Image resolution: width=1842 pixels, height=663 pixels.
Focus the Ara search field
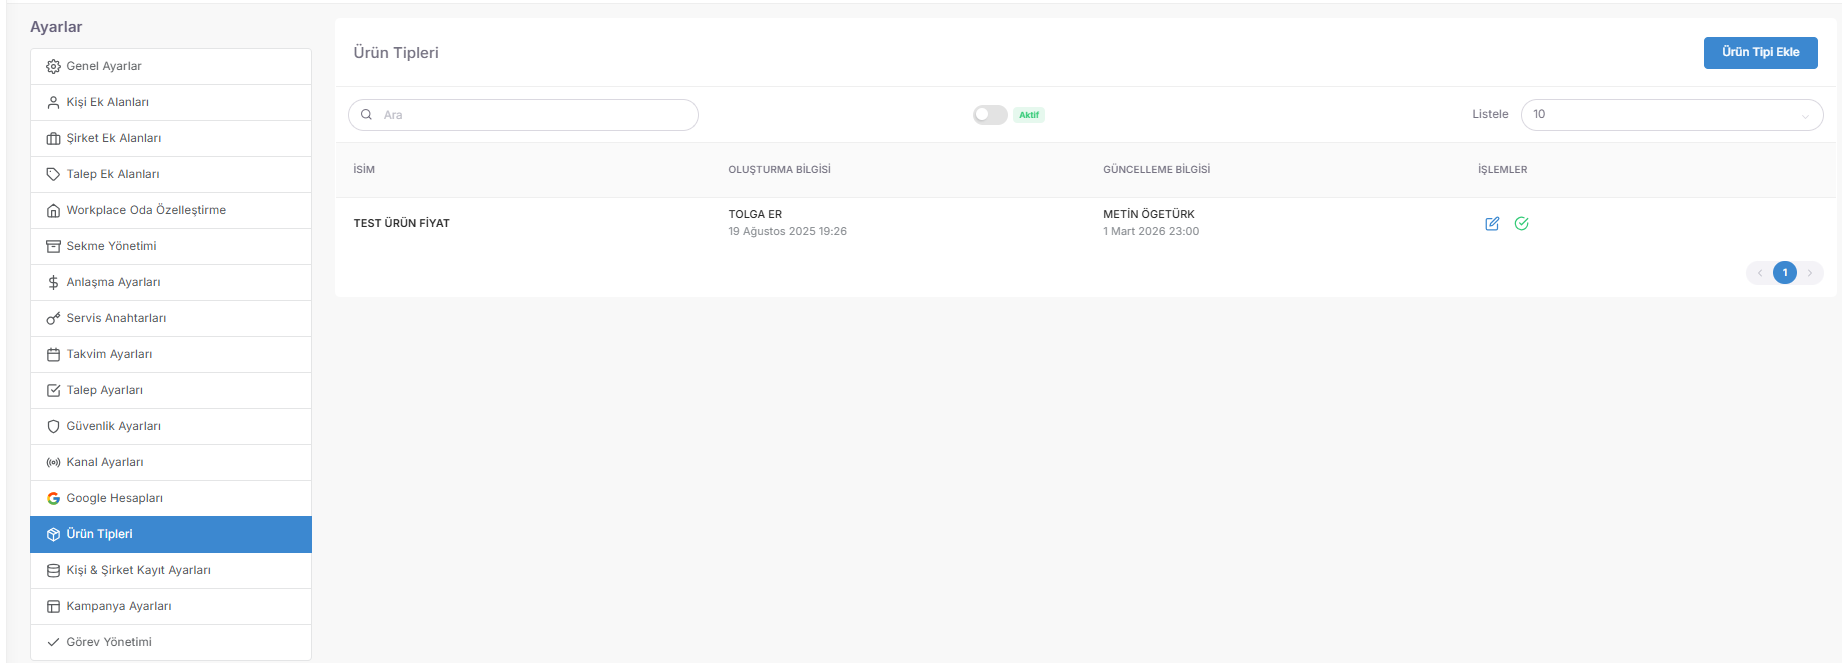[x=523, y=115]
